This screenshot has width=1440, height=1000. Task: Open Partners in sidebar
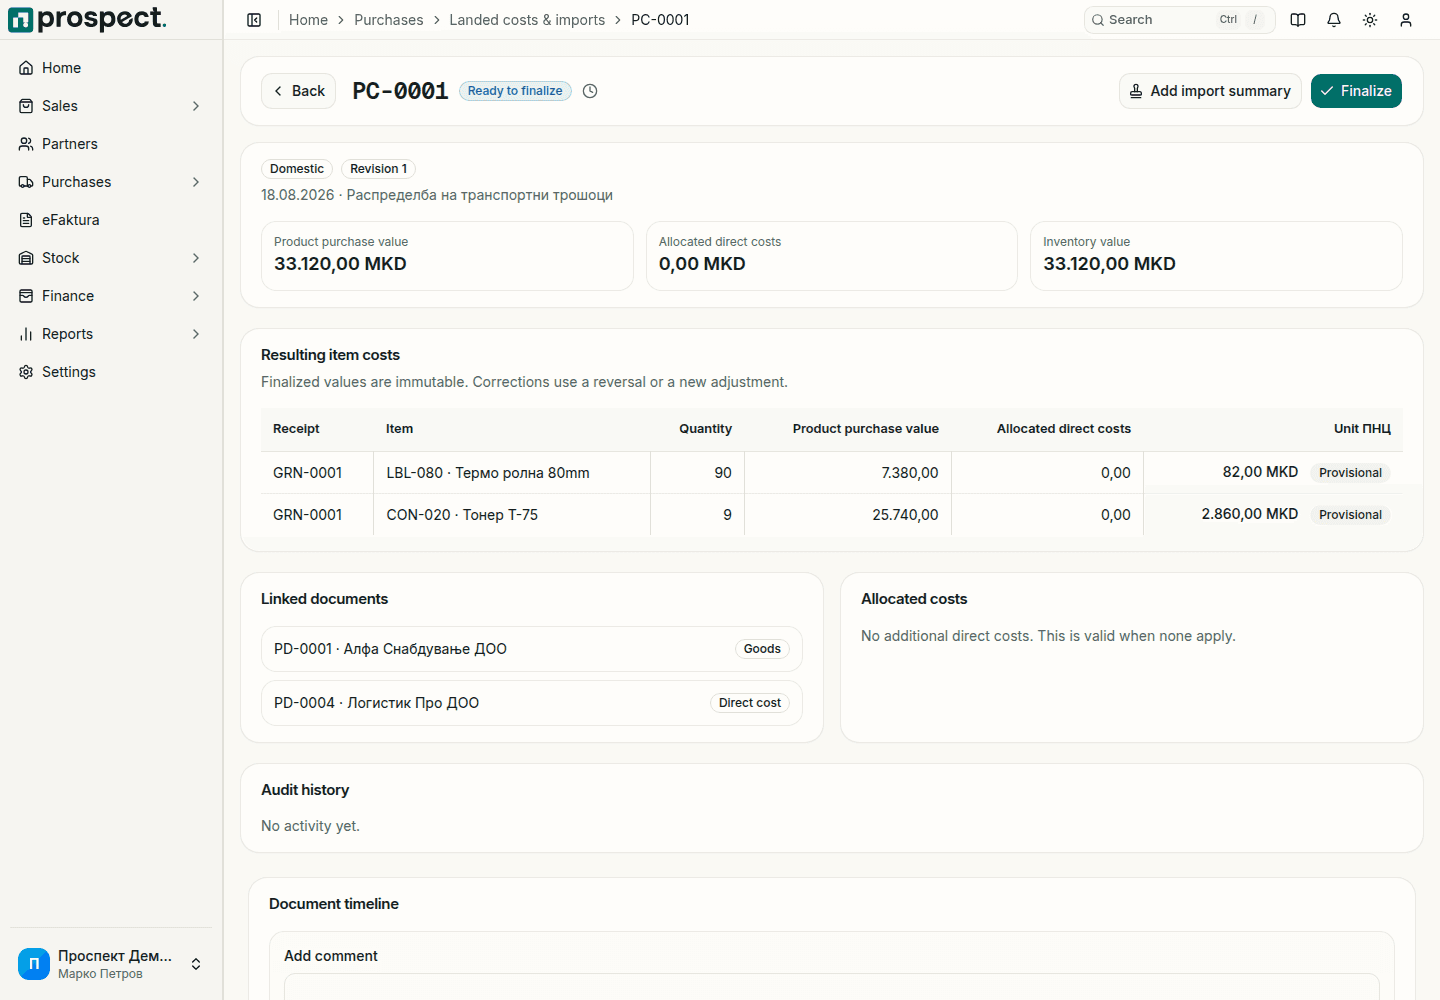pos(111,144)
